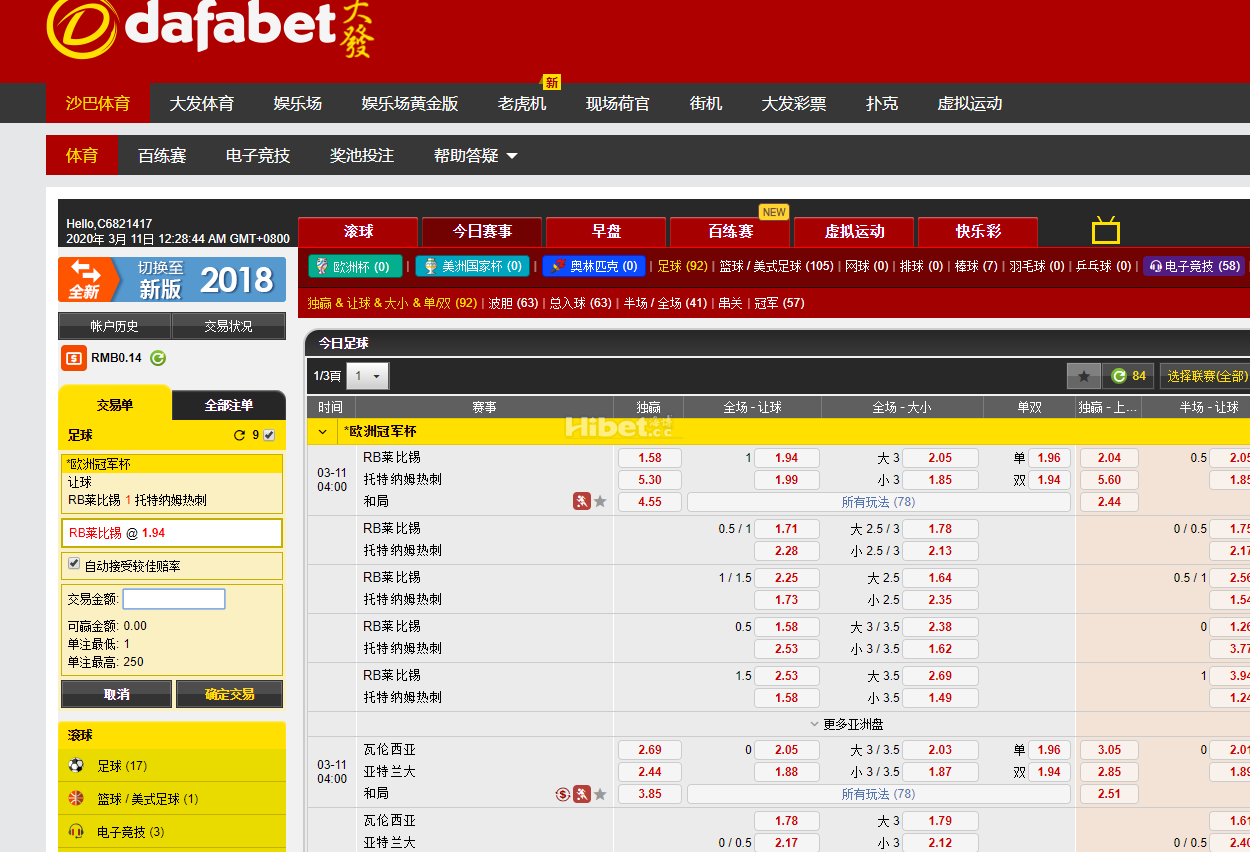Open the 帮助答疑 dropdown menu
Screen dimensions: 1250x852
(x=475, y=156)
